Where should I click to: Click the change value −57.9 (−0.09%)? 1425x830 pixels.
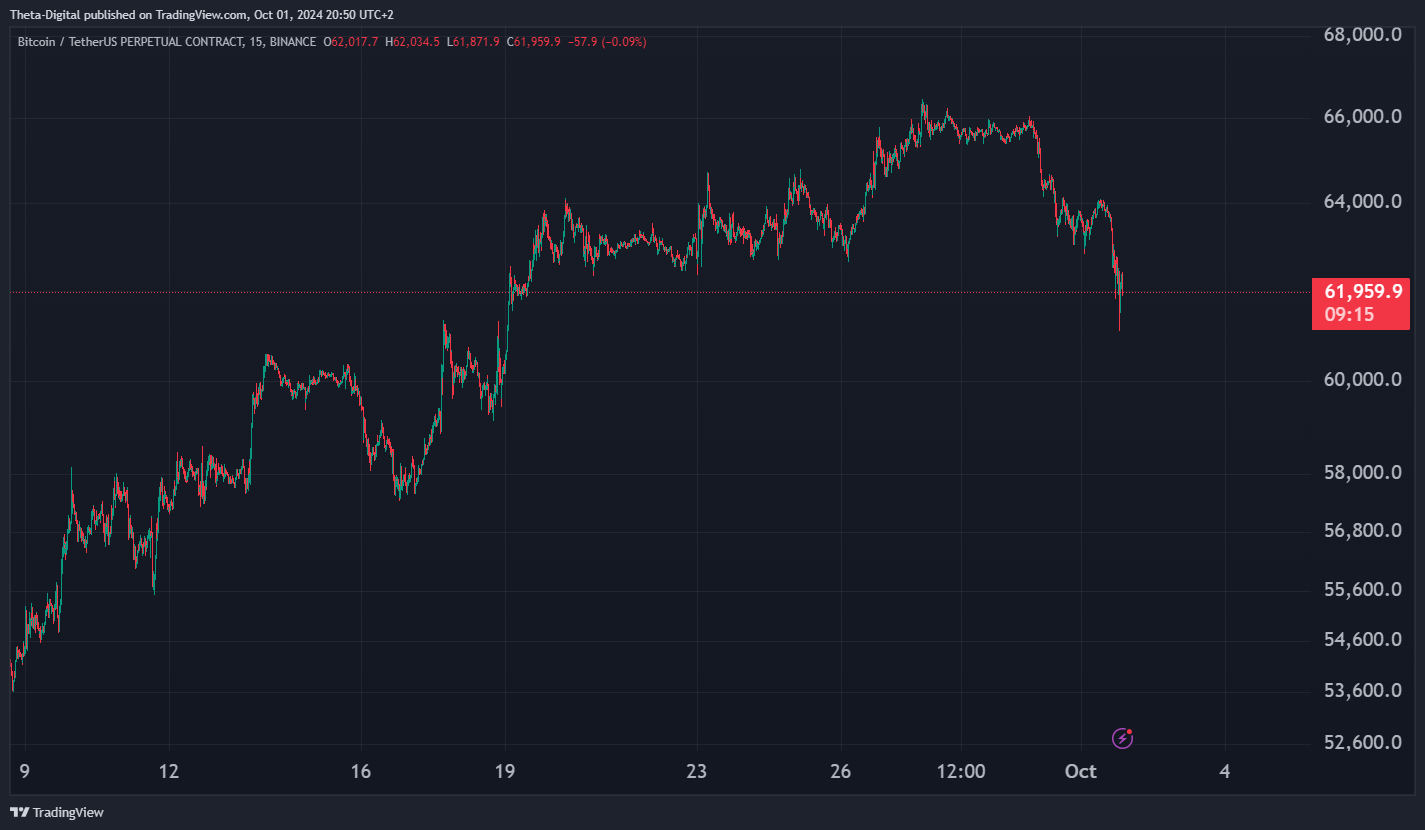point(607,42)
